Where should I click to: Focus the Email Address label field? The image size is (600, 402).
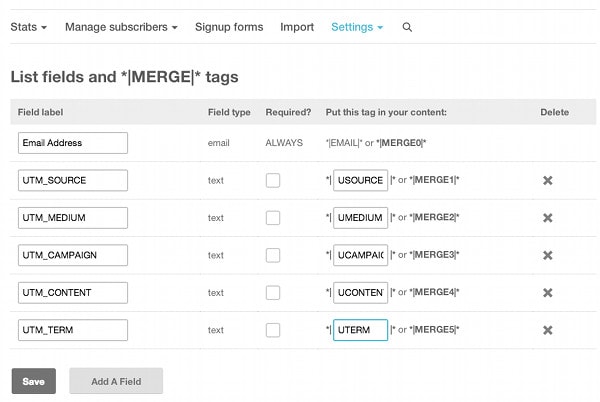point(73,143)
